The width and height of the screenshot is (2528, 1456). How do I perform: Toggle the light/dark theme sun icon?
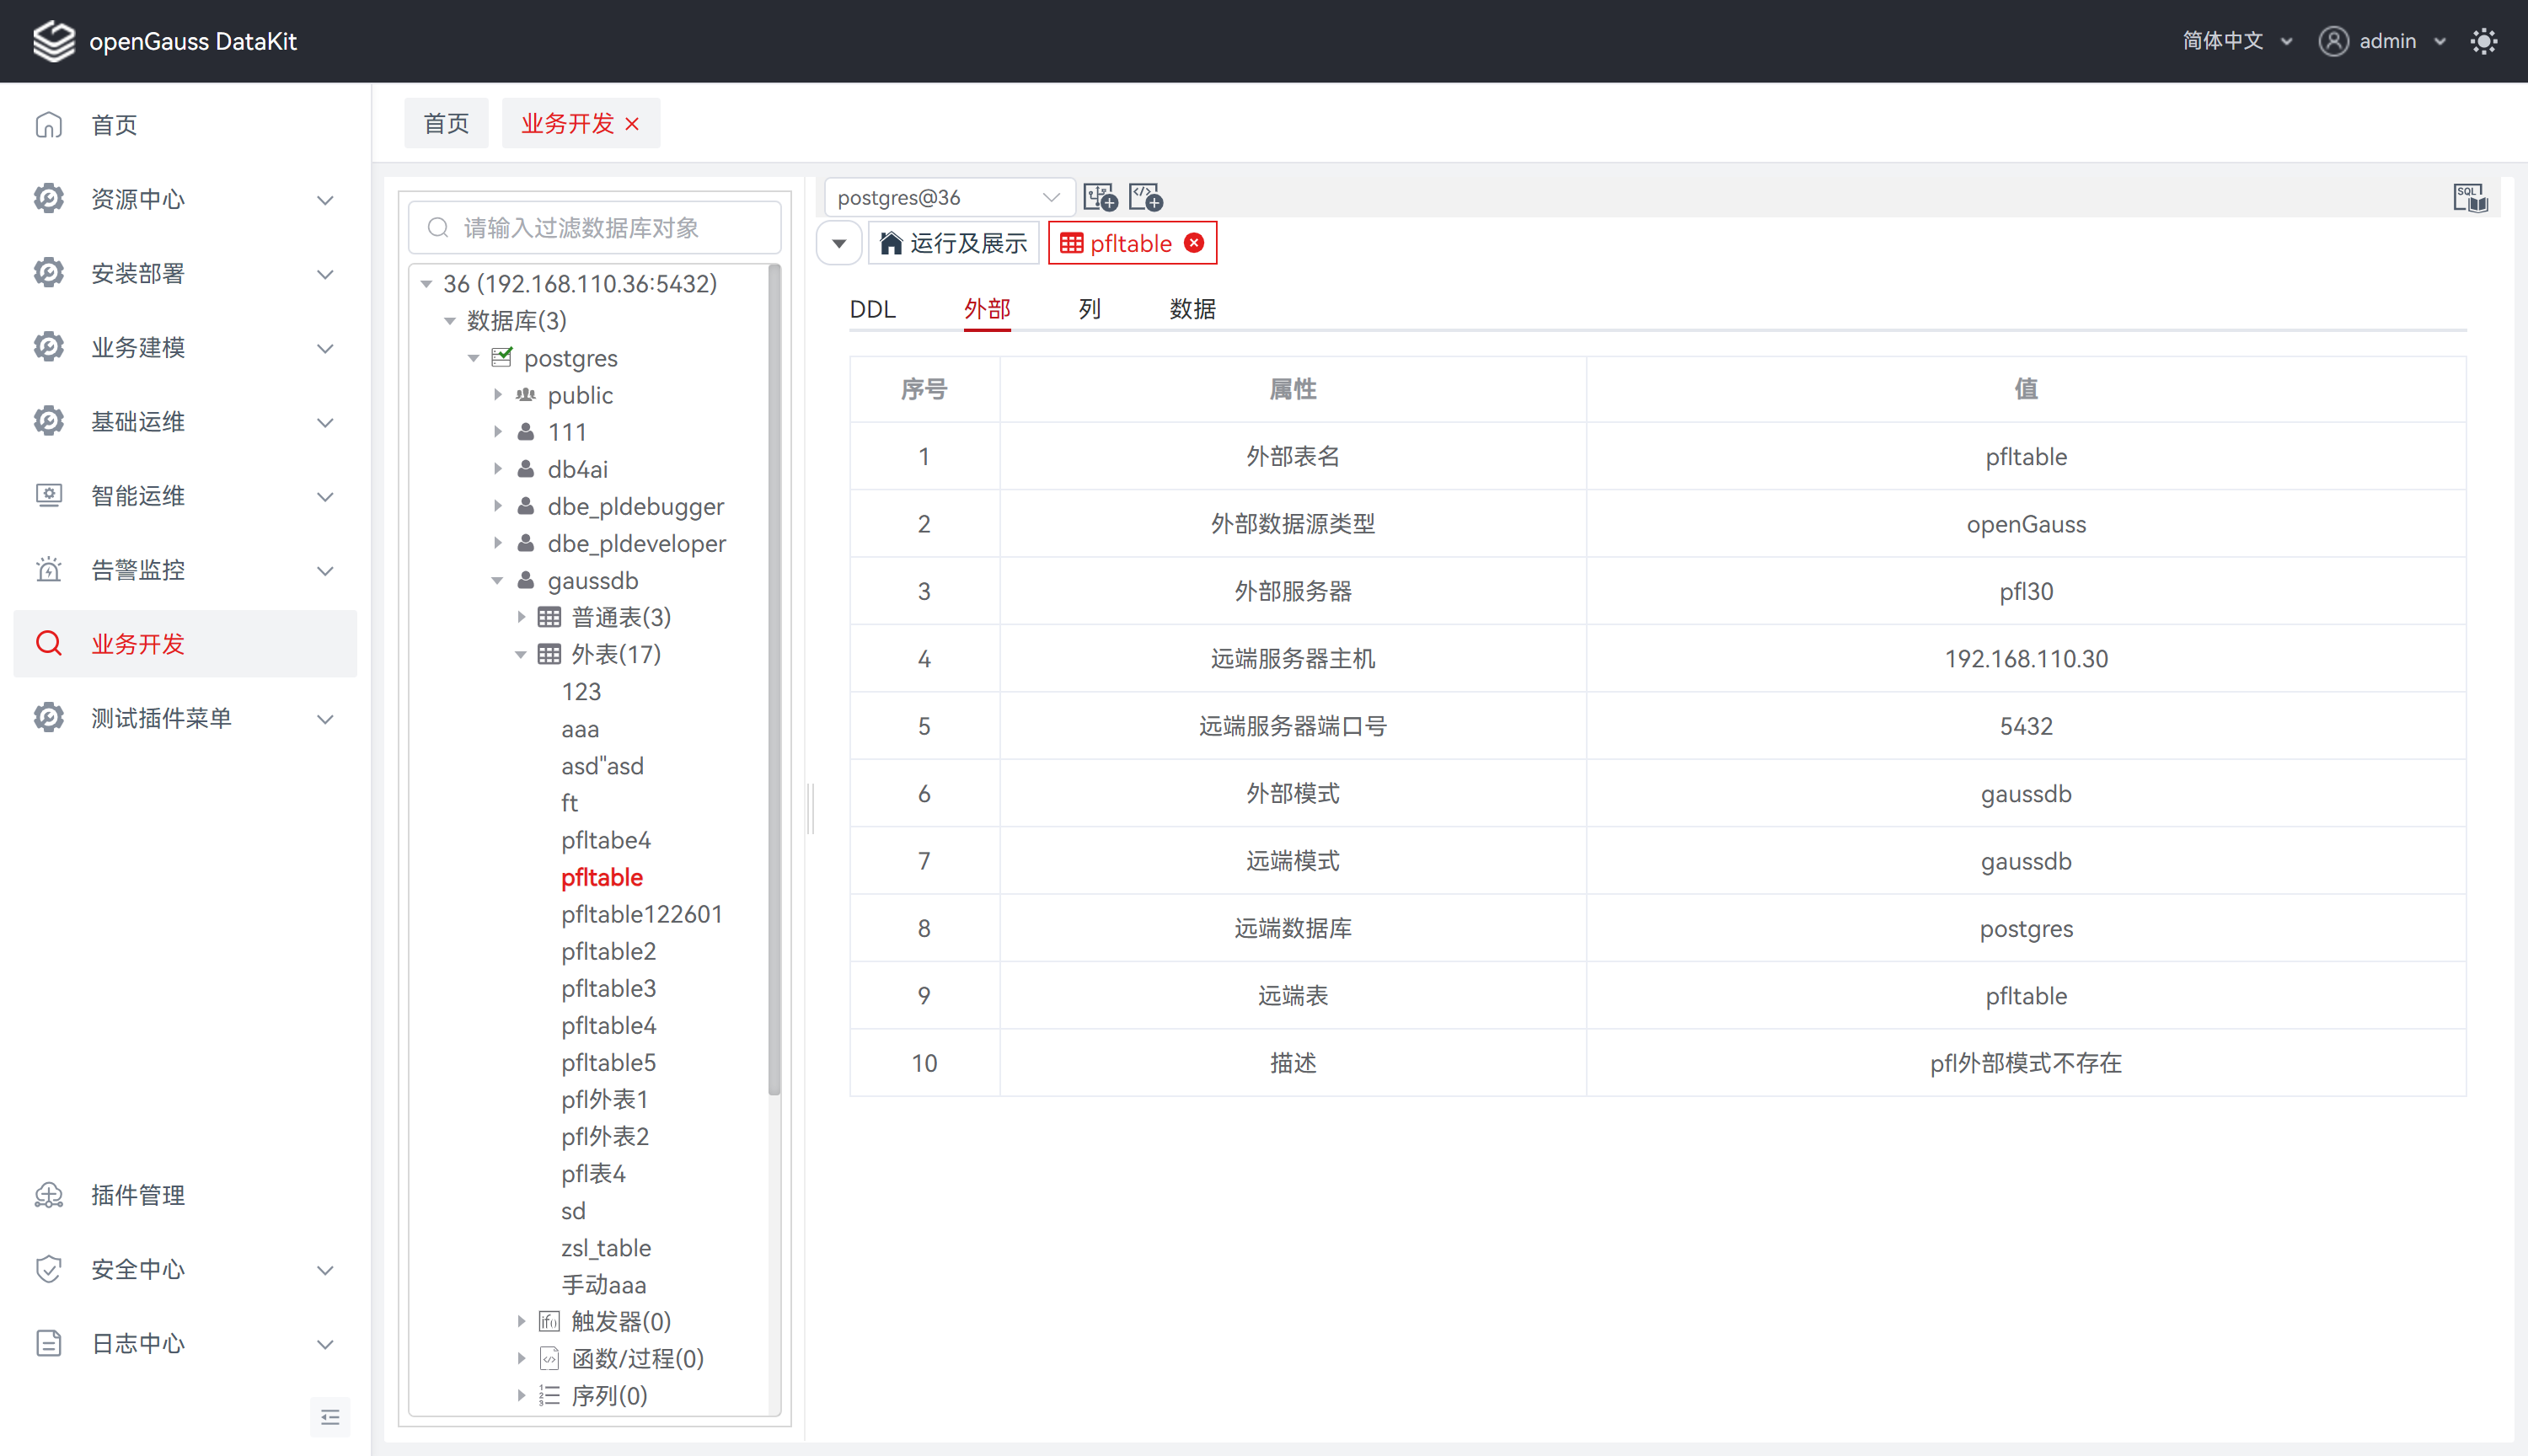(x=2484, y=41)
